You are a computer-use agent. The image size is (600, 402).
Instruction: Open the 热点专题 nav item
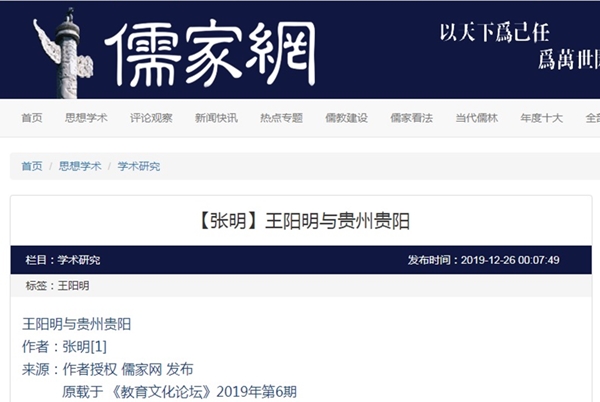point(281,118)
